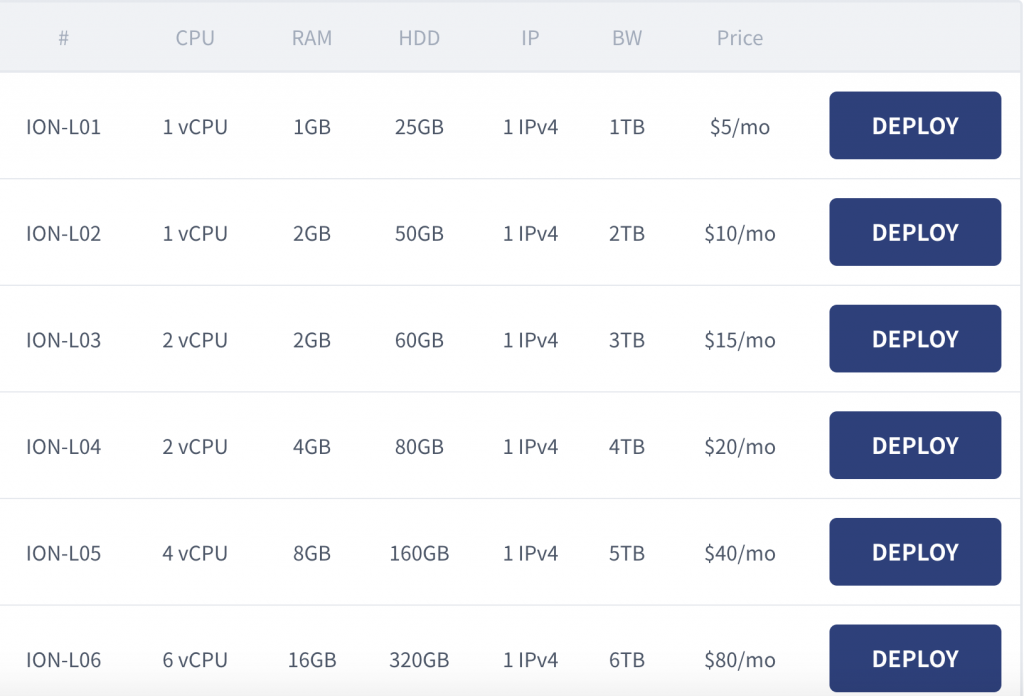
Task: Select the ION-L01 plan name
Action: point(64,127)
